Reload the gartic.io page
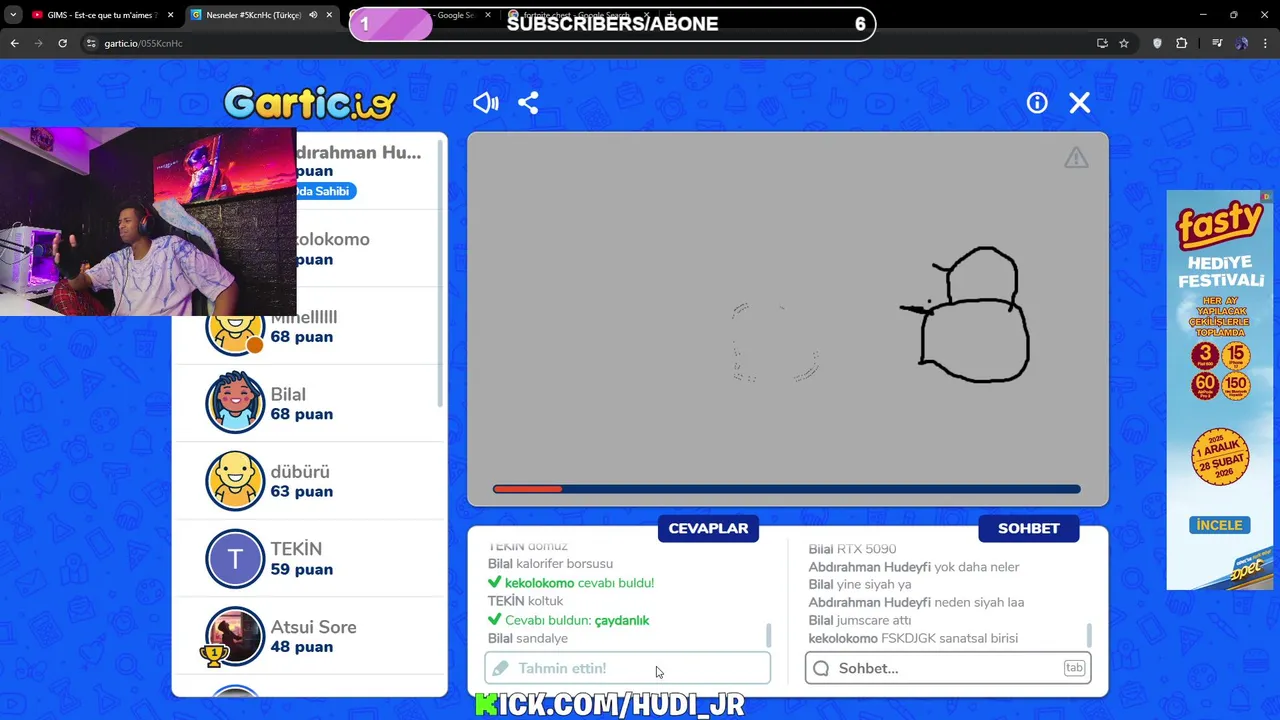 coord(62,43)
